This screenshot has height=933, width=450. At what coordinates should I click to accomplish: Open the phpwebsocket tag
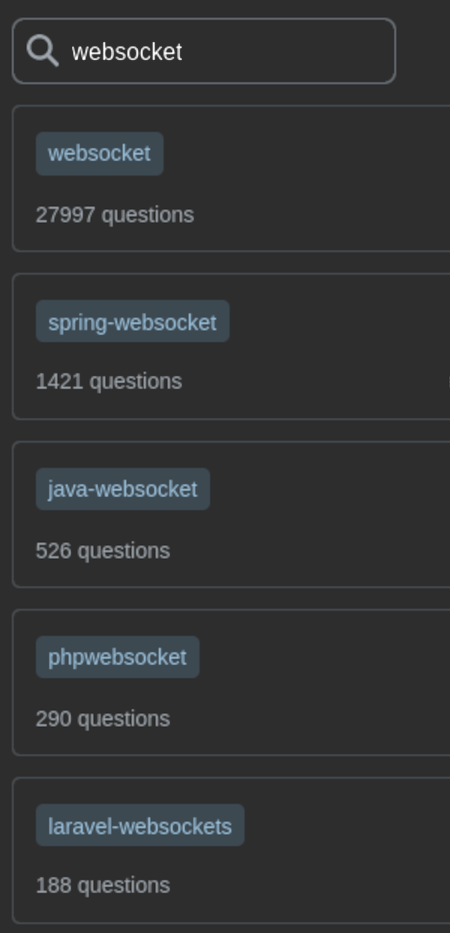[x=117, y=657]
